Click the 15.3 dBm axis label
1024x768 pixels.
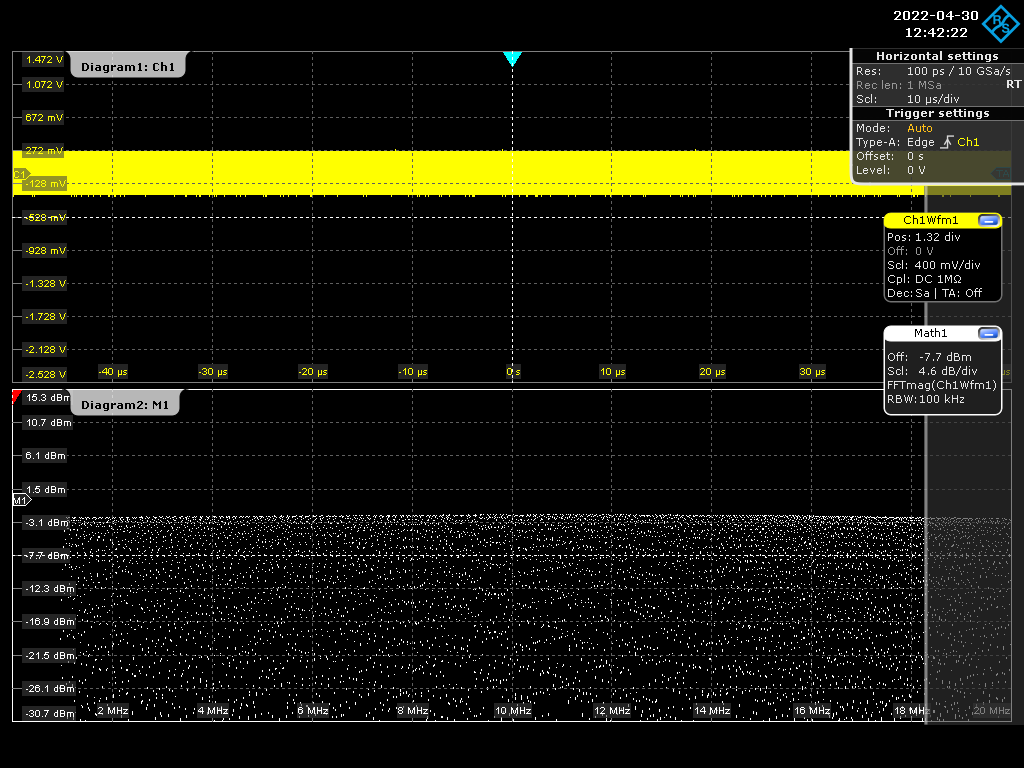point(48,397)
